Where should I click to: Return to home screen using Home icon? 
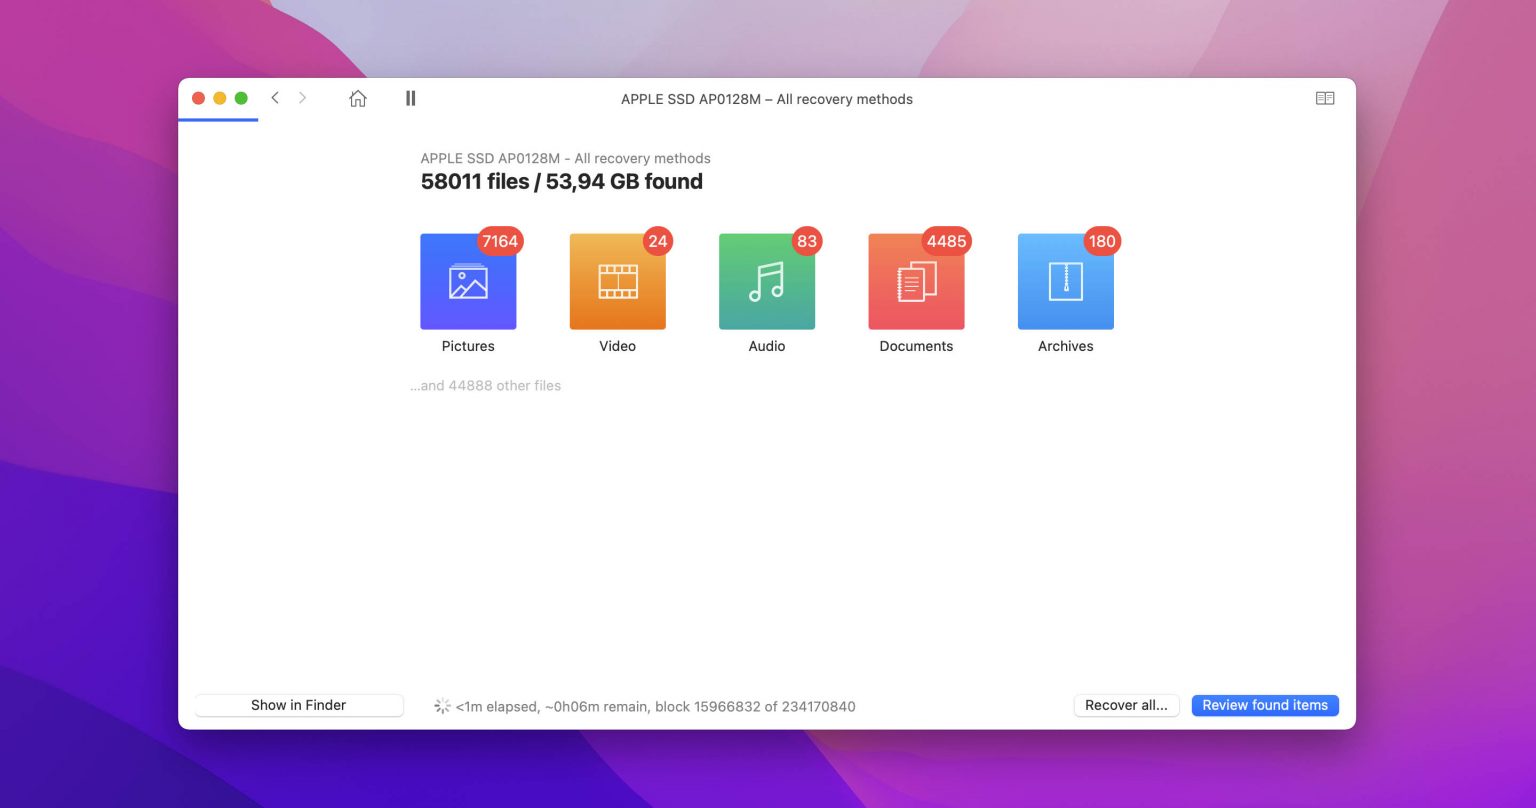357,98
